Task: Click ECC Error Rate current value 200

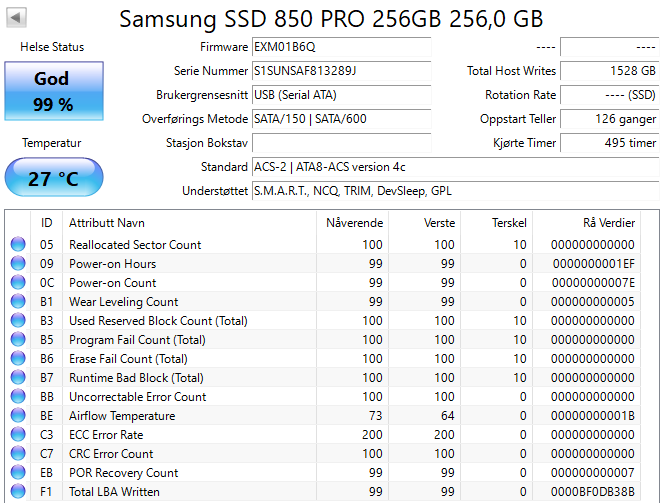Action: tap(372, 435)
